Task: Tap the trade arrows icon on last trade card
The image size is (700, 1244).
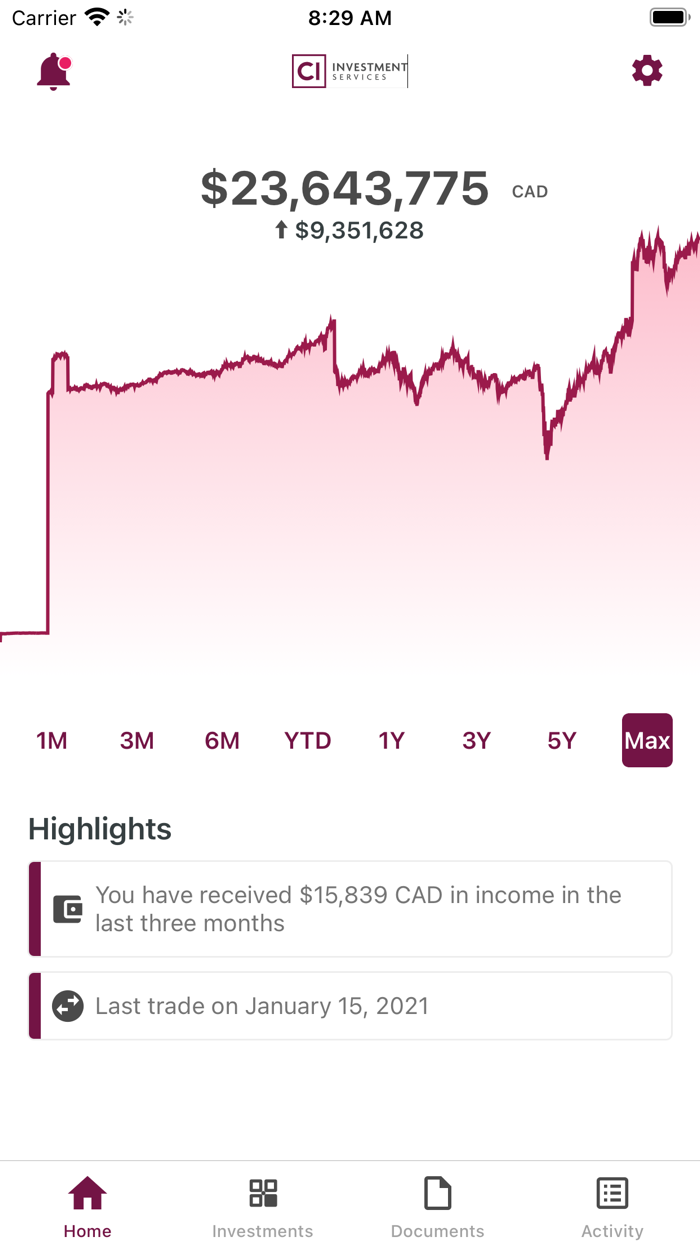Action: point(67,1006)
